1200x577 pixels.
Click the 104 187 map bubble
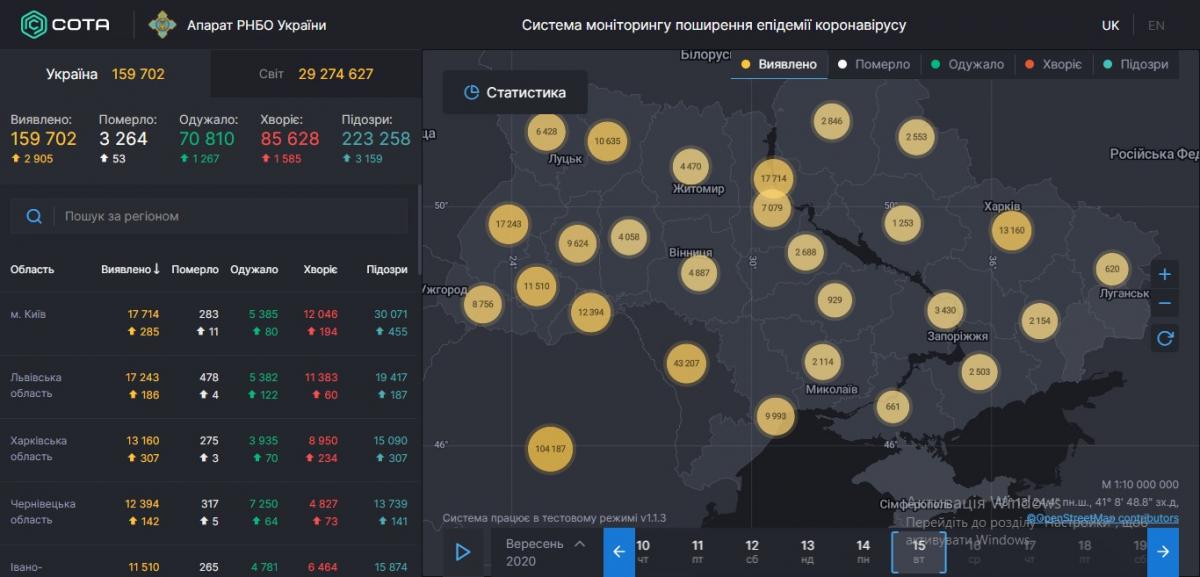click(550, 448)
